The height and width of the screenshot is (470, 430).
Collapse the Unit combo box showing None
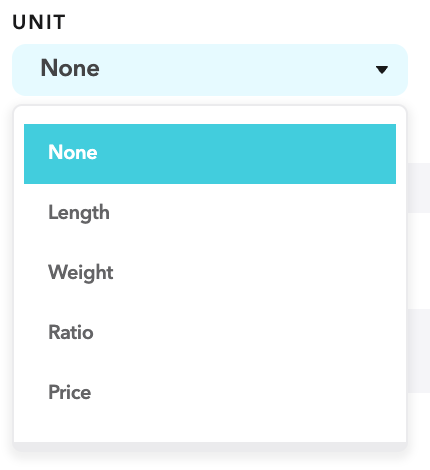pos(210,70)
